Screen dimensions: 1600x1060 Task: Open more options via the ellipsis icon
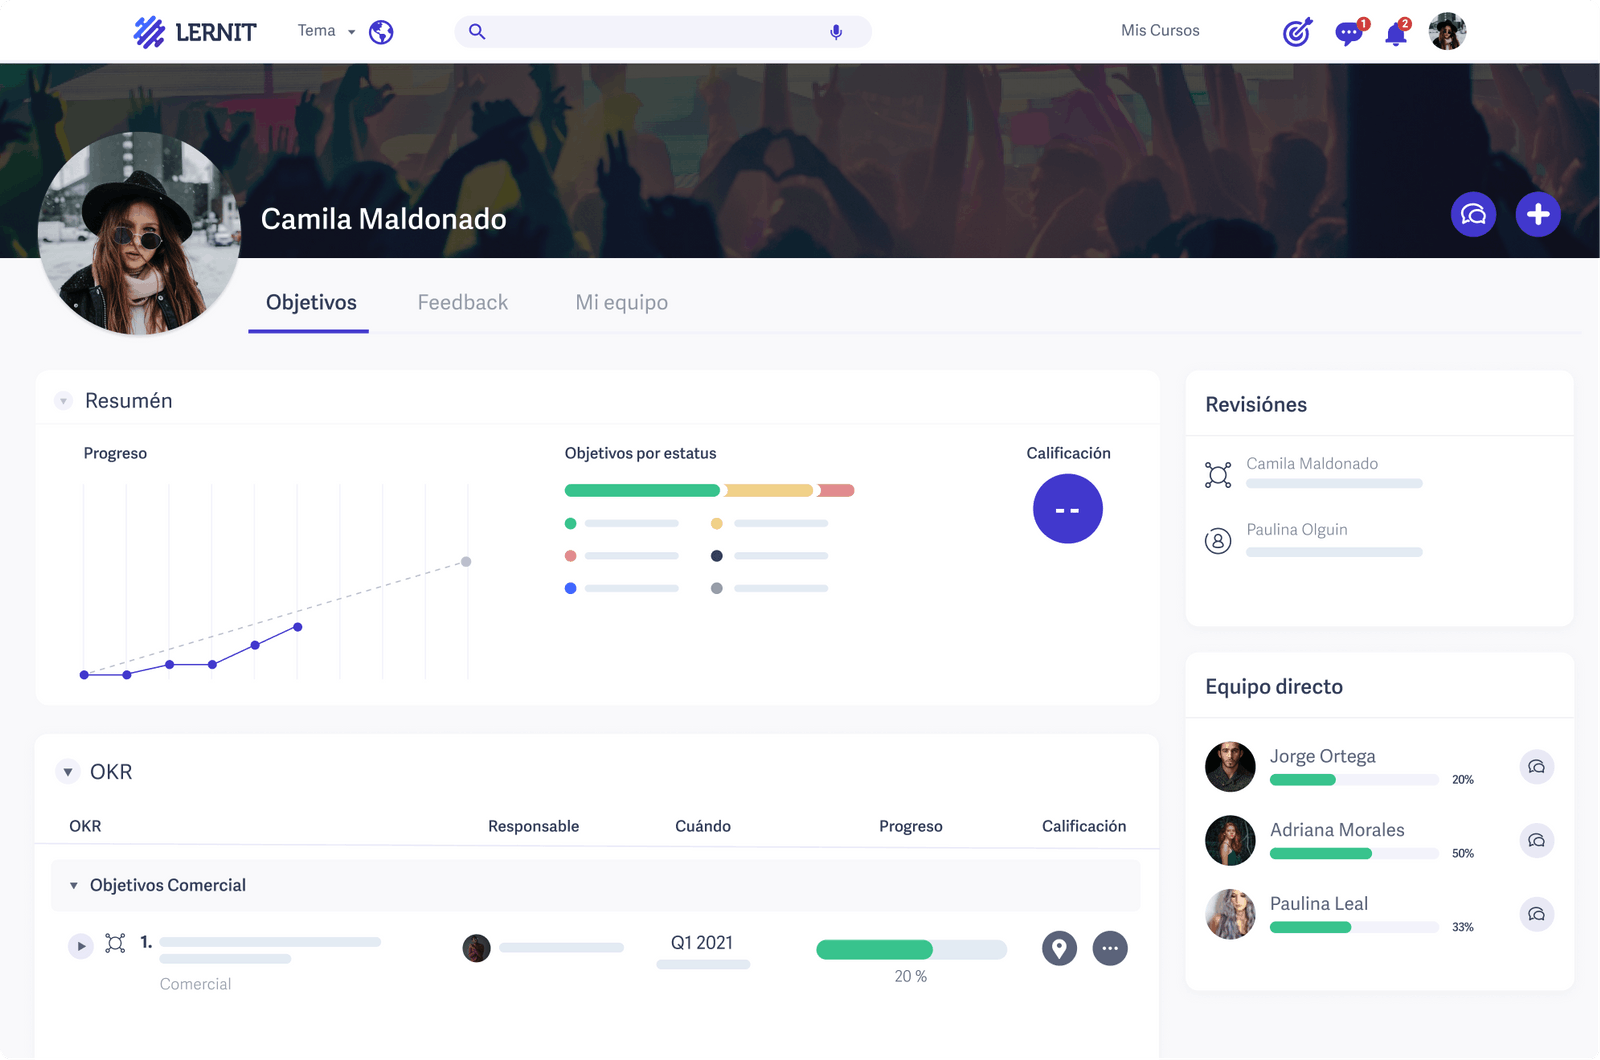pyautogui.click(x=1110, y=949)
